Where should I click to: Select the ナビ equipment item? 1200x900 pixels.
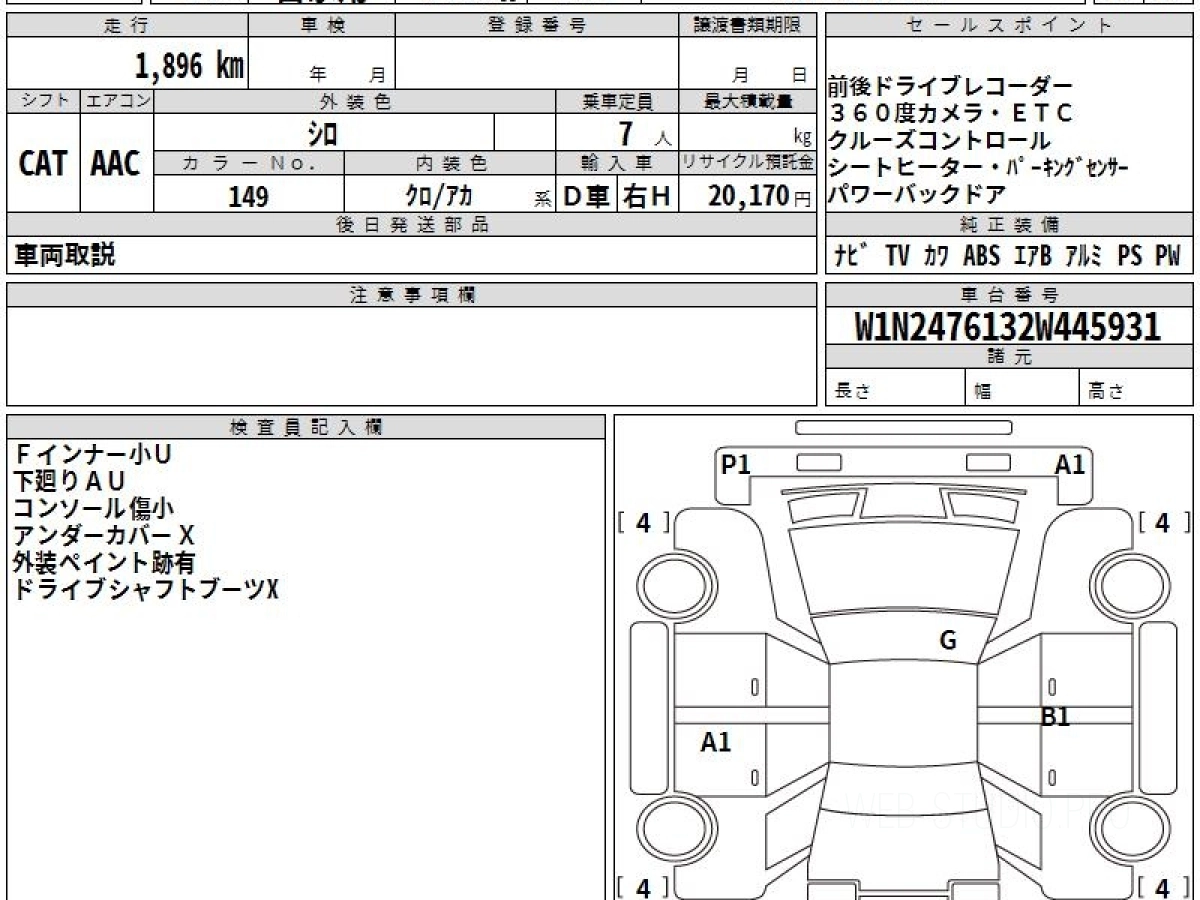coord(853,256)
